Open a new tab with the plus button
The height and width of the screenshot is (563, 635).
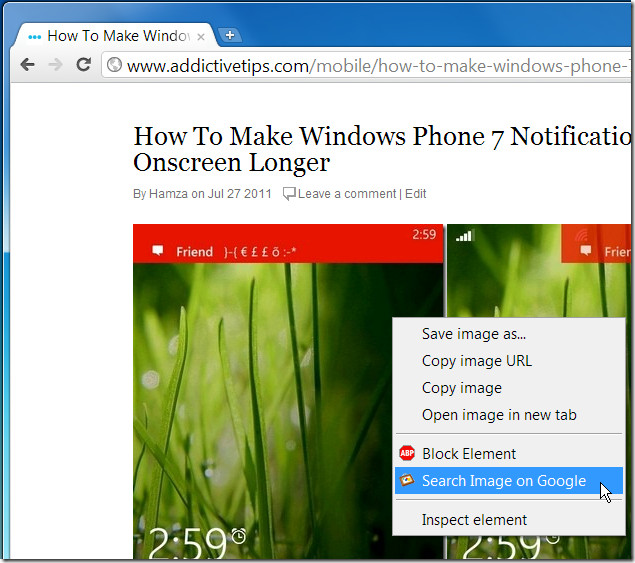pos(230,35)
